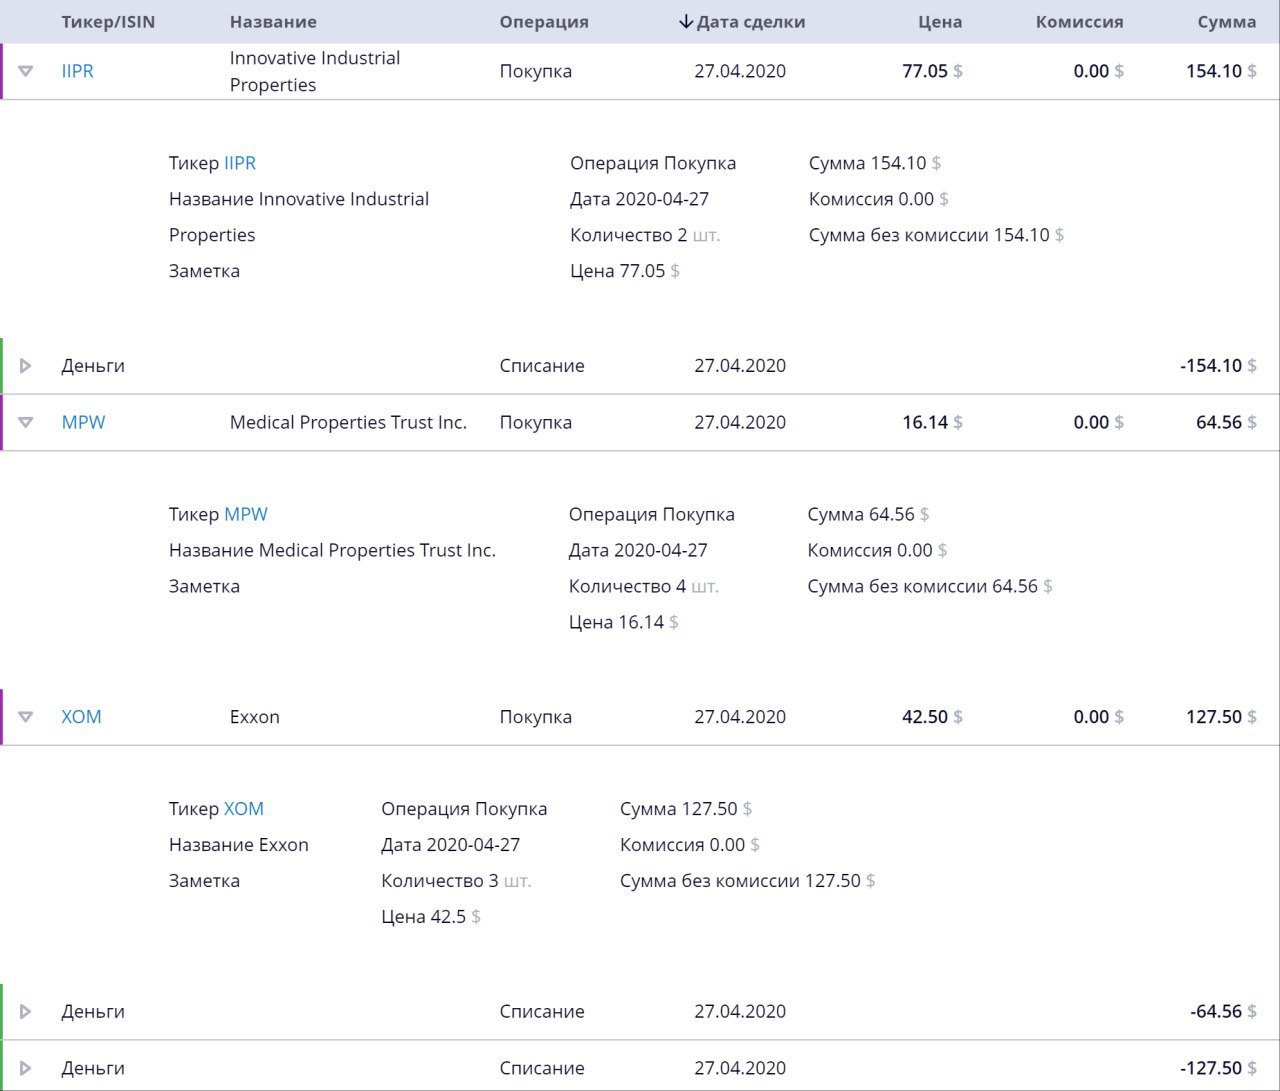The image size is (1280, 1091).
Task: Click the 0.00 $ commission in IIPR row
Action: (x=1098, y=71)
